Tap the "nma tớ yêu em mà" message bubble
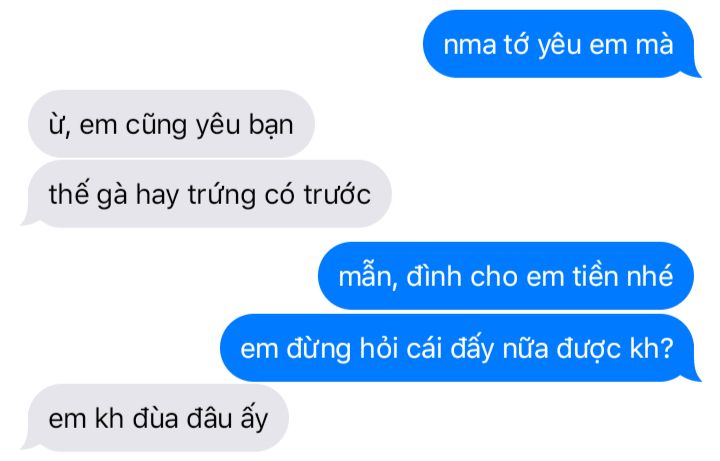Image resolution: width=720 pixels, height=461 pixels. click(559, 44)
